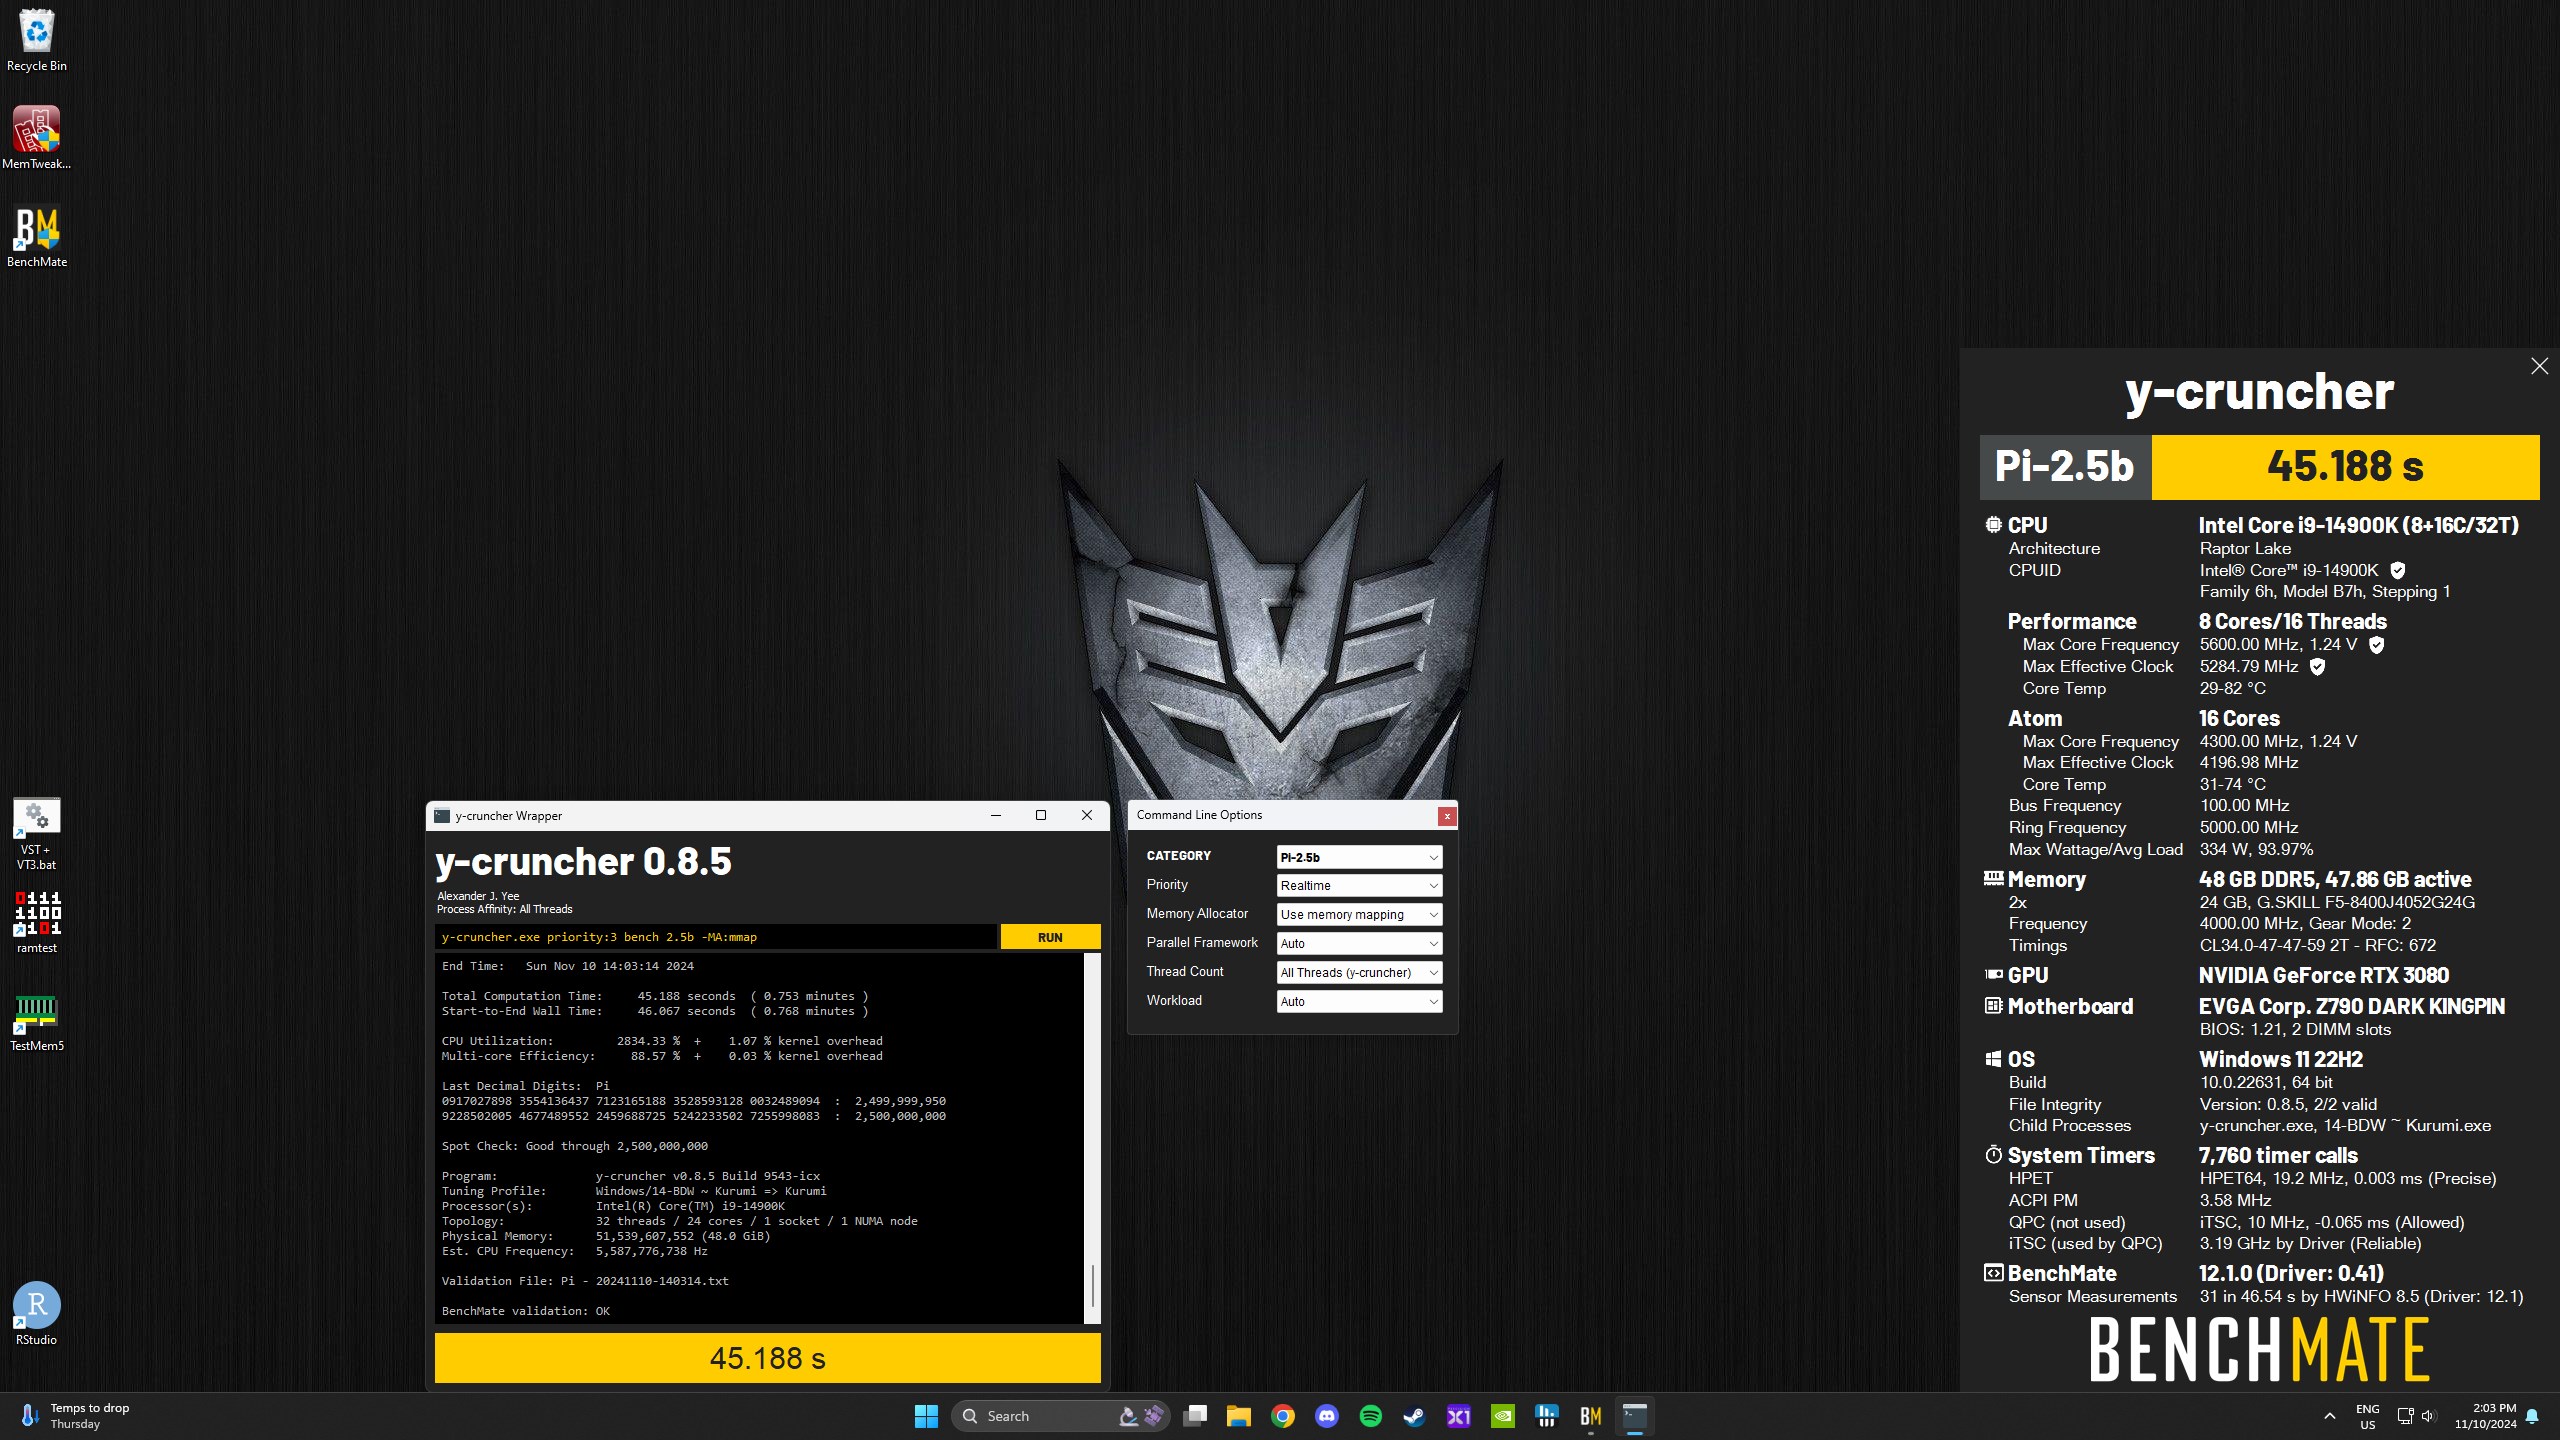Open the notification bell in the taskbar
The height and width of the screenshot is (1440, 2560).
[x=2532, y=1416]
